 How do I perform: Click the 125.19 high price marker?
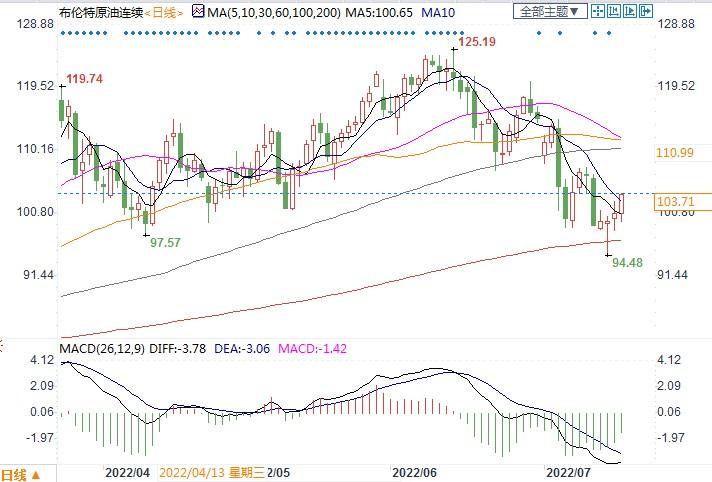478,43
